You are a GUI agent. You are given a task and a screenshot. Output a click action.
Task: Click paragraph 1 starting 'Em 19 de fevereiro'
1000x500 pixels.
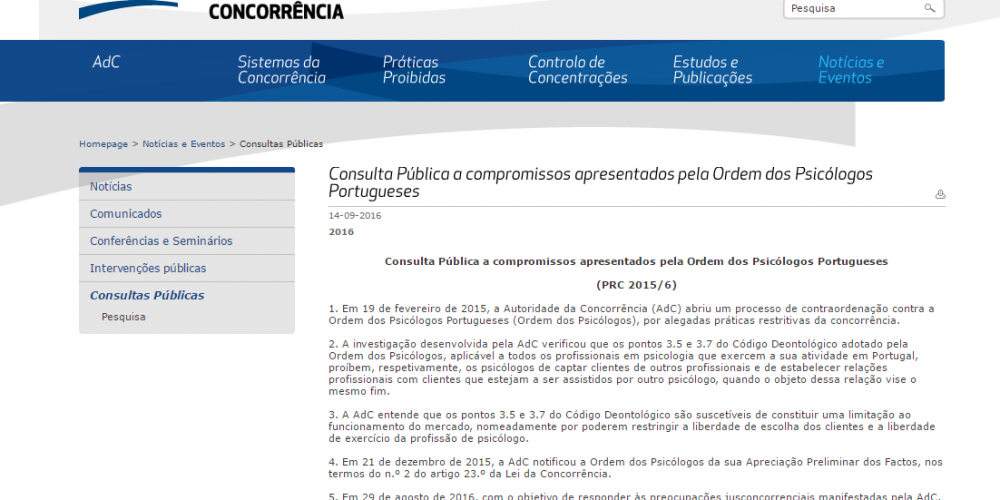(x=631, y=314)
